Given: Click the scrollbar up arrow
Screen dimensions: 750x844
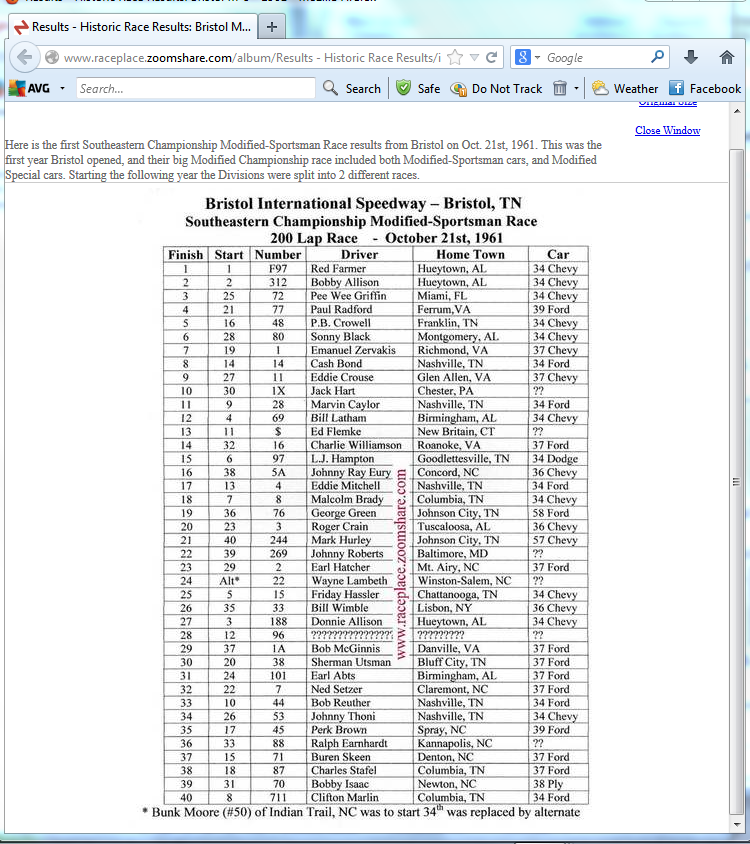Looking at the screenshot, I should [737, 110].
